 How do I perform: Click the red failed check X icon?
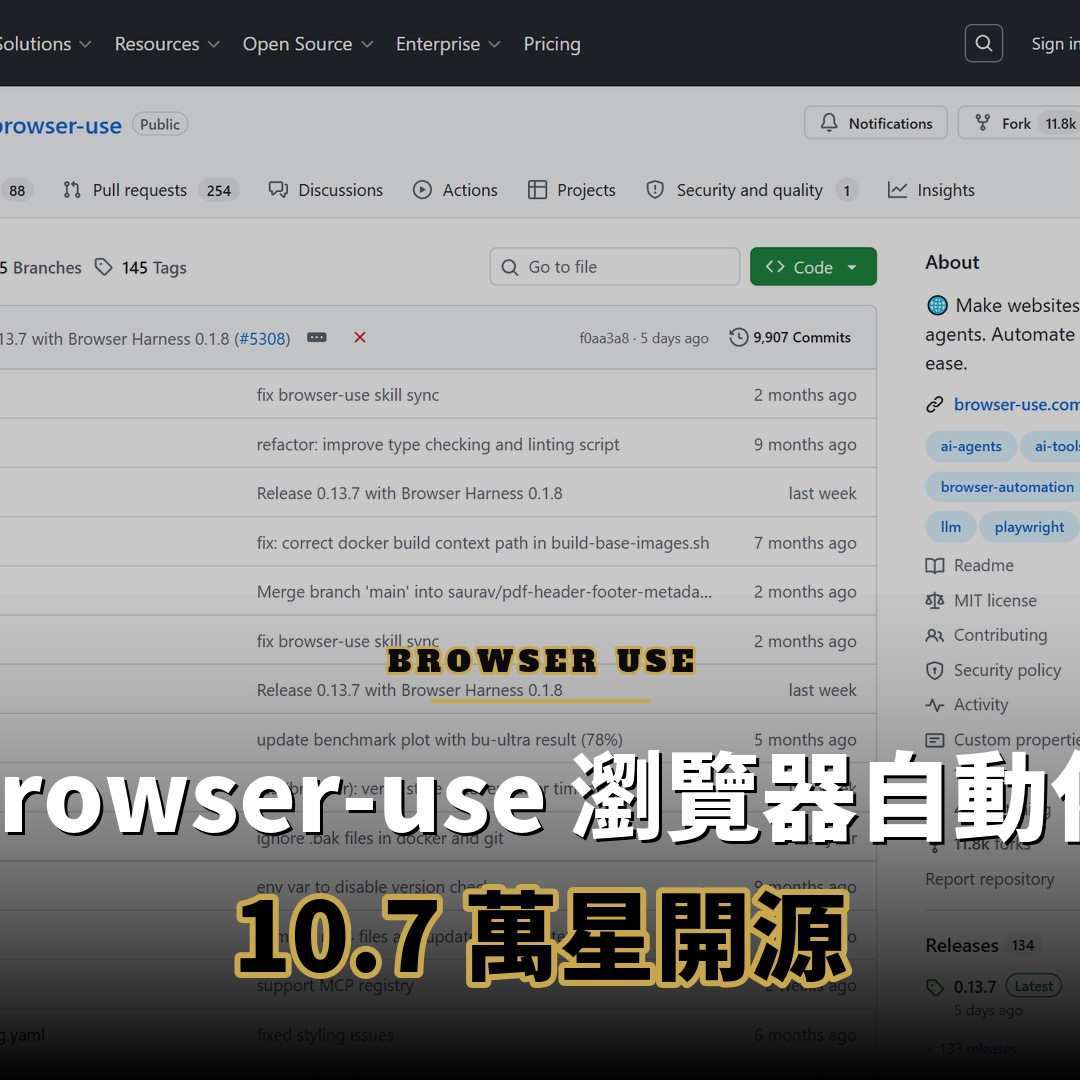pos(360,338)
